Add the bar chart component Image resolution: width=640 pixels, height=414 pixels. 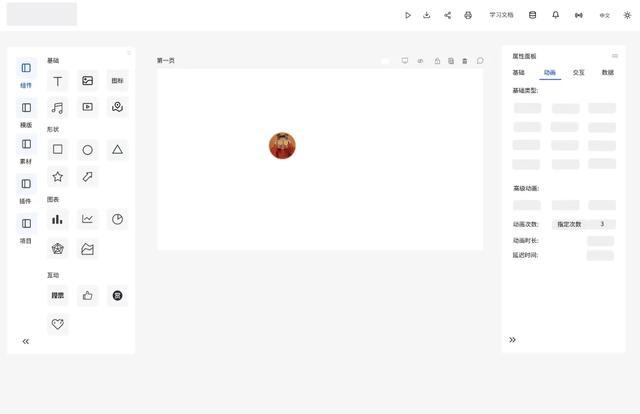[x=58, y=219]
